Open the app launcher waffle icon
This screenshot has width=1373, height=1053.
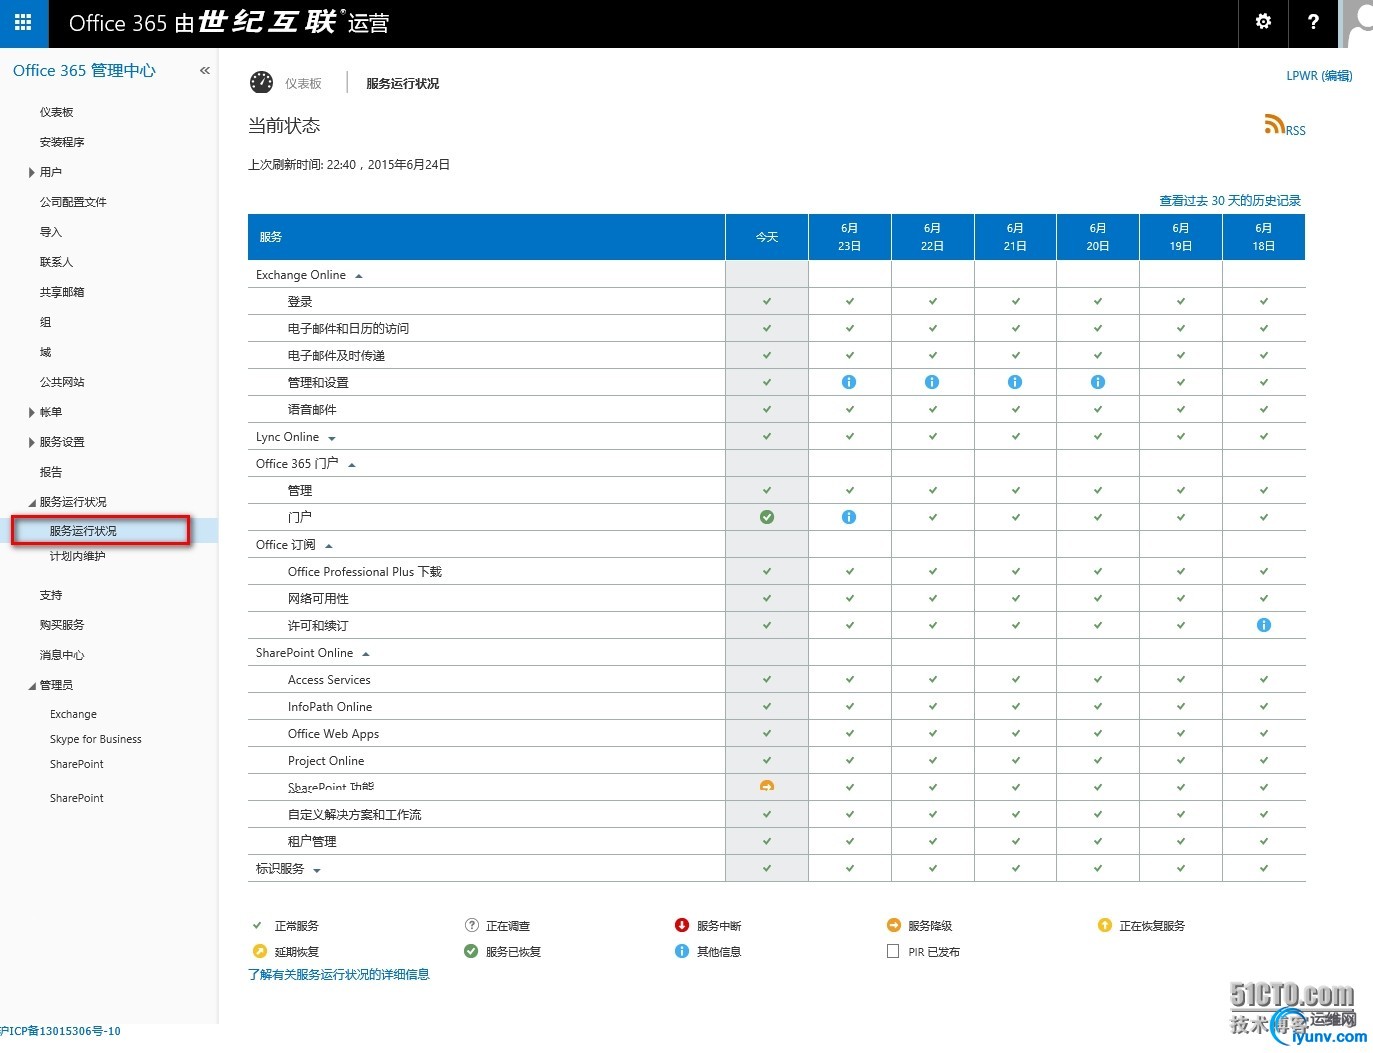tap(24, 22)
